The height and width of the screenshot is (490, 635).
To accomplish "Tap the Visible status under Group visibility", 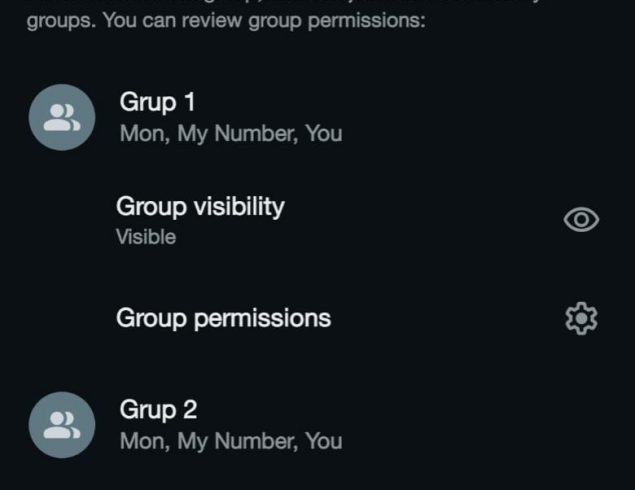I will [x=146, y=237].
